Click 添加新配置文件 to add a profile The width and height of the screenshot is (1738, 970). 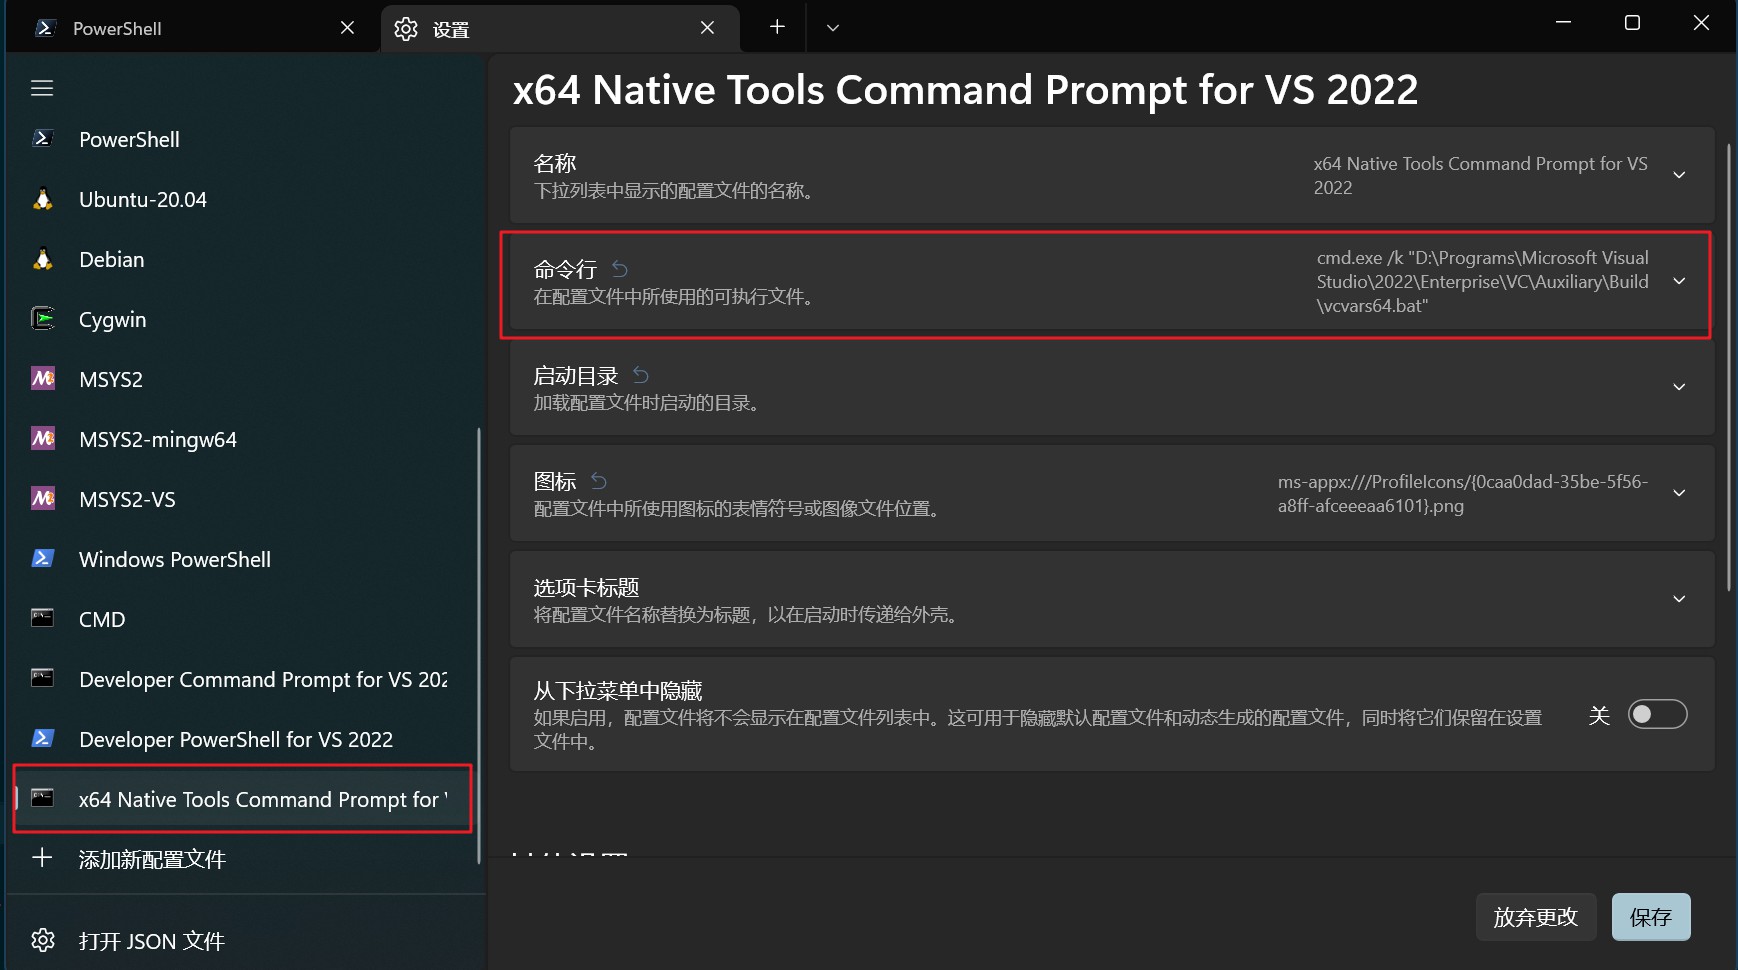coord(242,859)
